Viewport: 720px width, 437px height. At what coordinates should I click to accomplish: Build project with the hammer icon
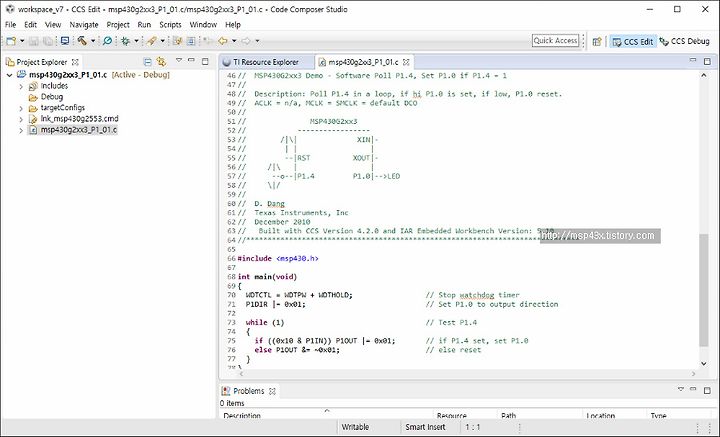tap(82, 41)
